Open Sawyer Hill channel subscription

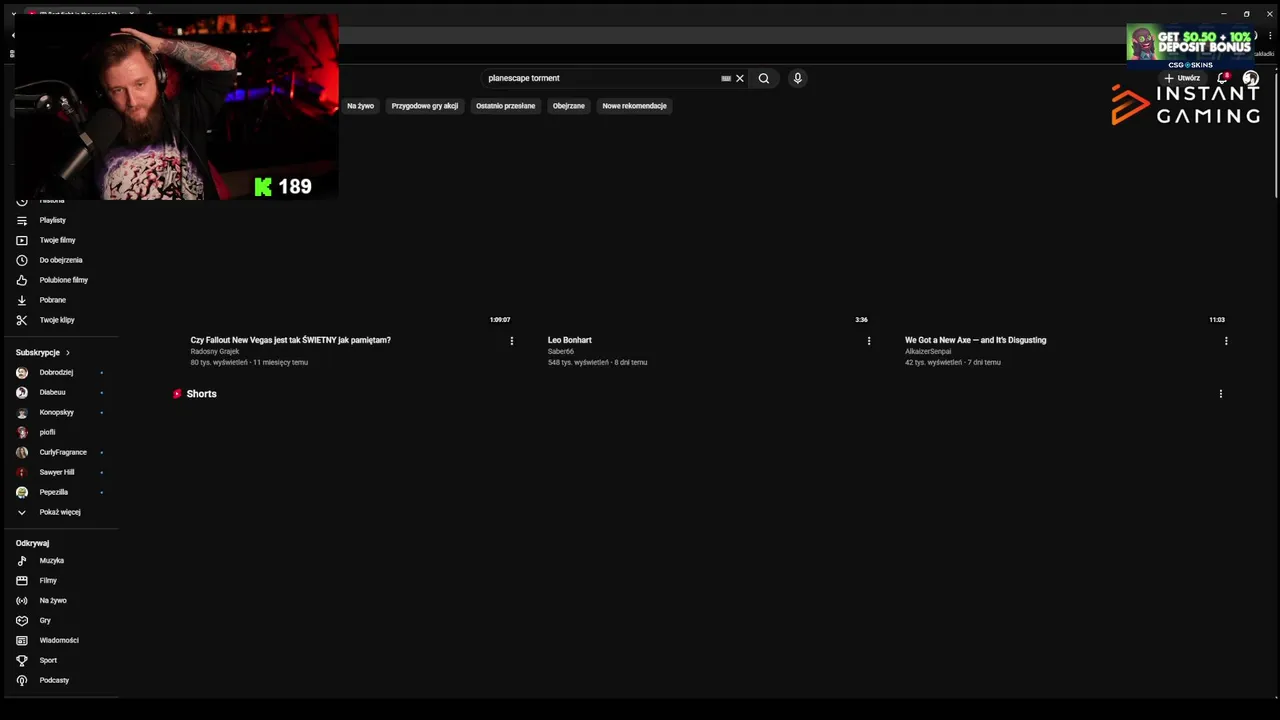tap(60, 472)
